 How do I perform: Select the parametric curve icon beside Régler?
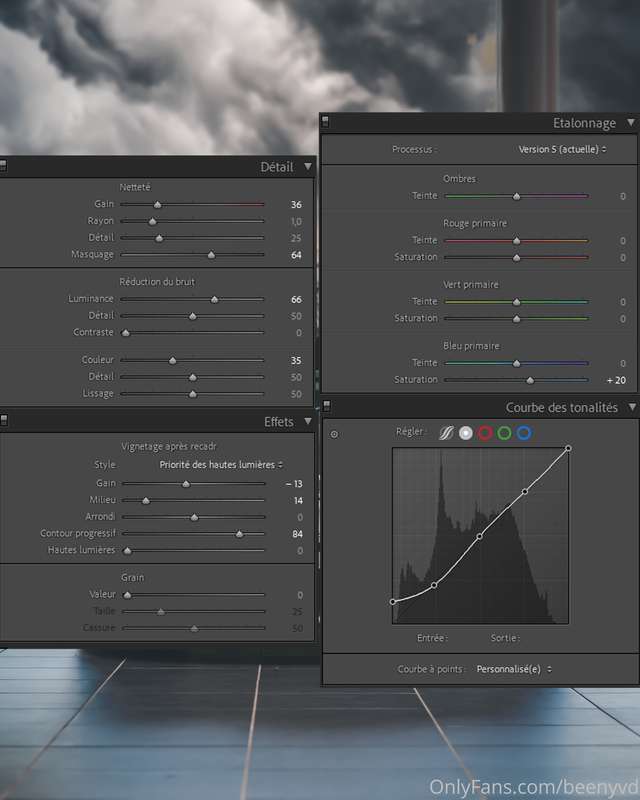pos(446,433)
